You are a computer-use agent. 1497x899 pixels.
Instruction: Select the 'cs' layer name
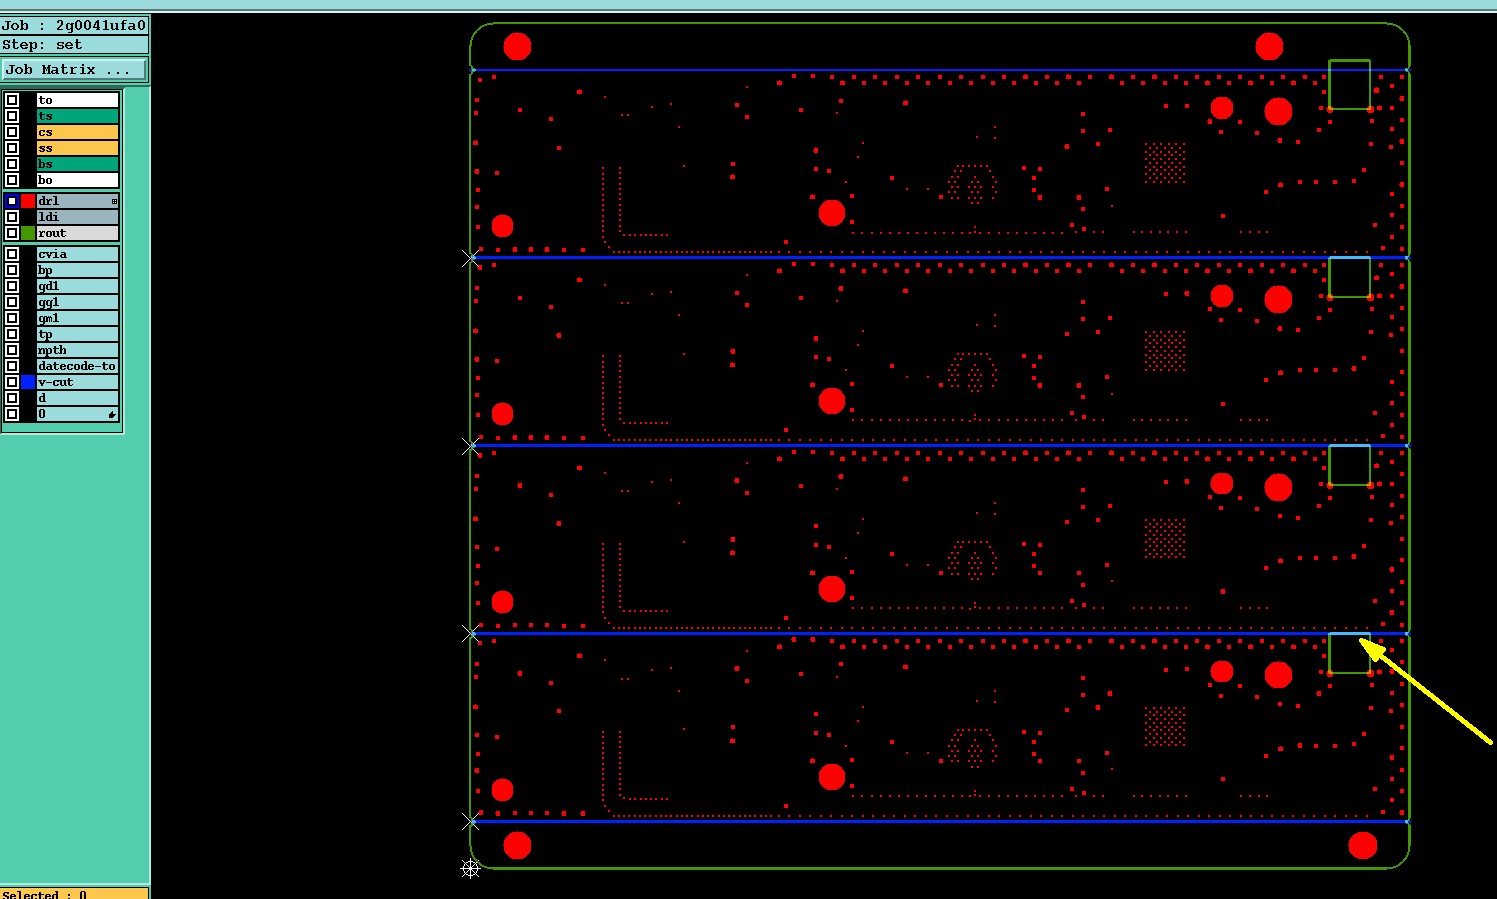point(78,132)
